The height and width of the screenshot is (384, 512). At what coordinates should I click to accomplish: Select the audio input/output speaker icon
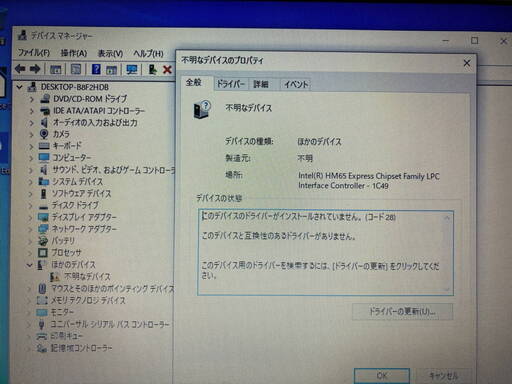coord(44,123)
